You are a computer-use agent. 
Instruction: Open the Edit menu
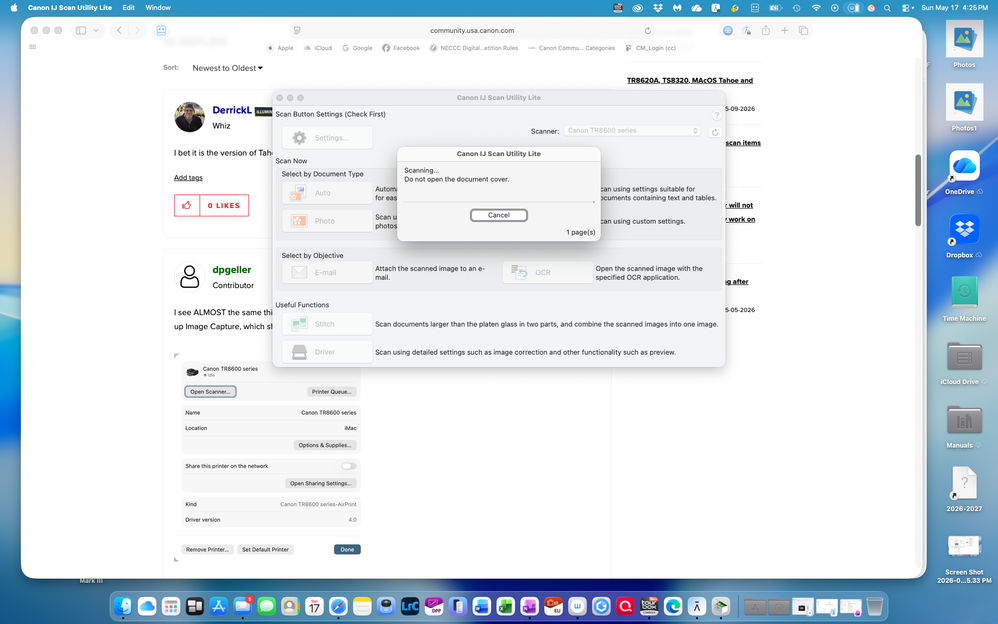point(129,8)
